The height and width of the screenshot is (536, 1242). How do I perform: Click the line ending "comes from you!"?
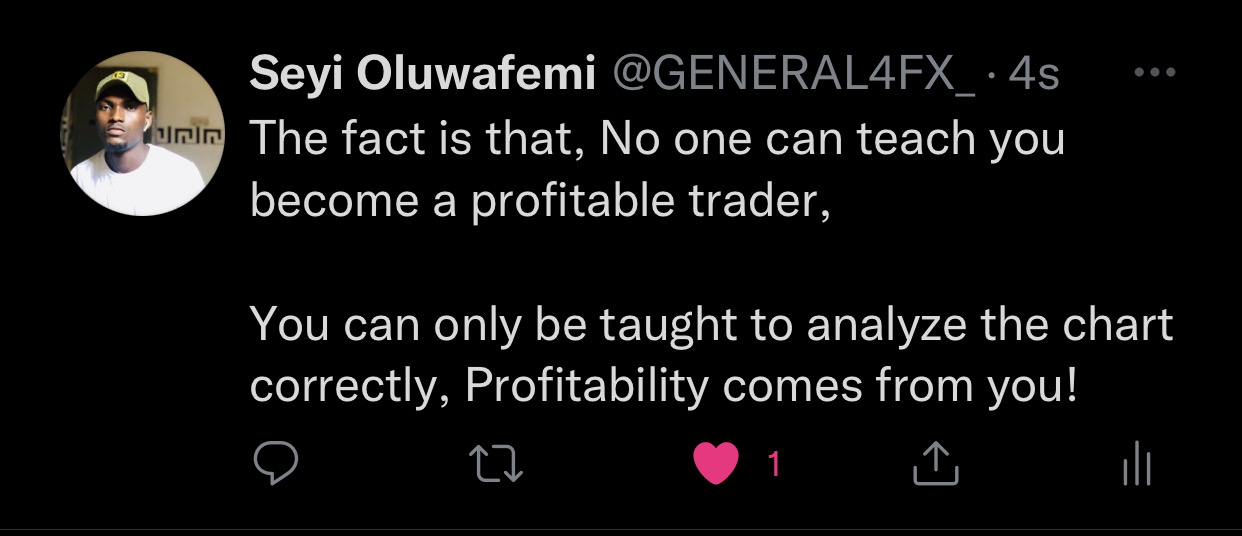tap(664, 386)
